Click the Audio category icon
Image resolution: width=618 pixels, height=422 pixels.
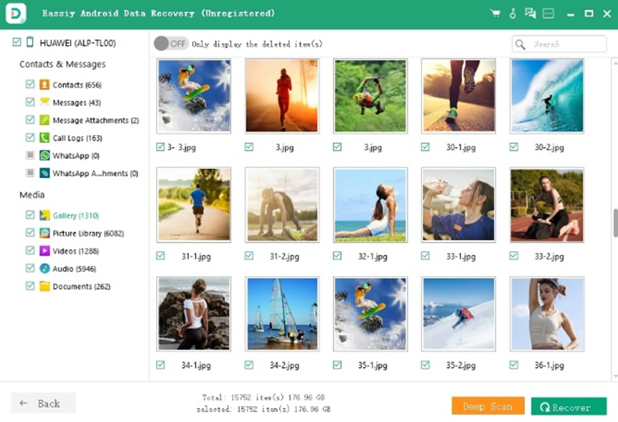click(x=45, y=269)
